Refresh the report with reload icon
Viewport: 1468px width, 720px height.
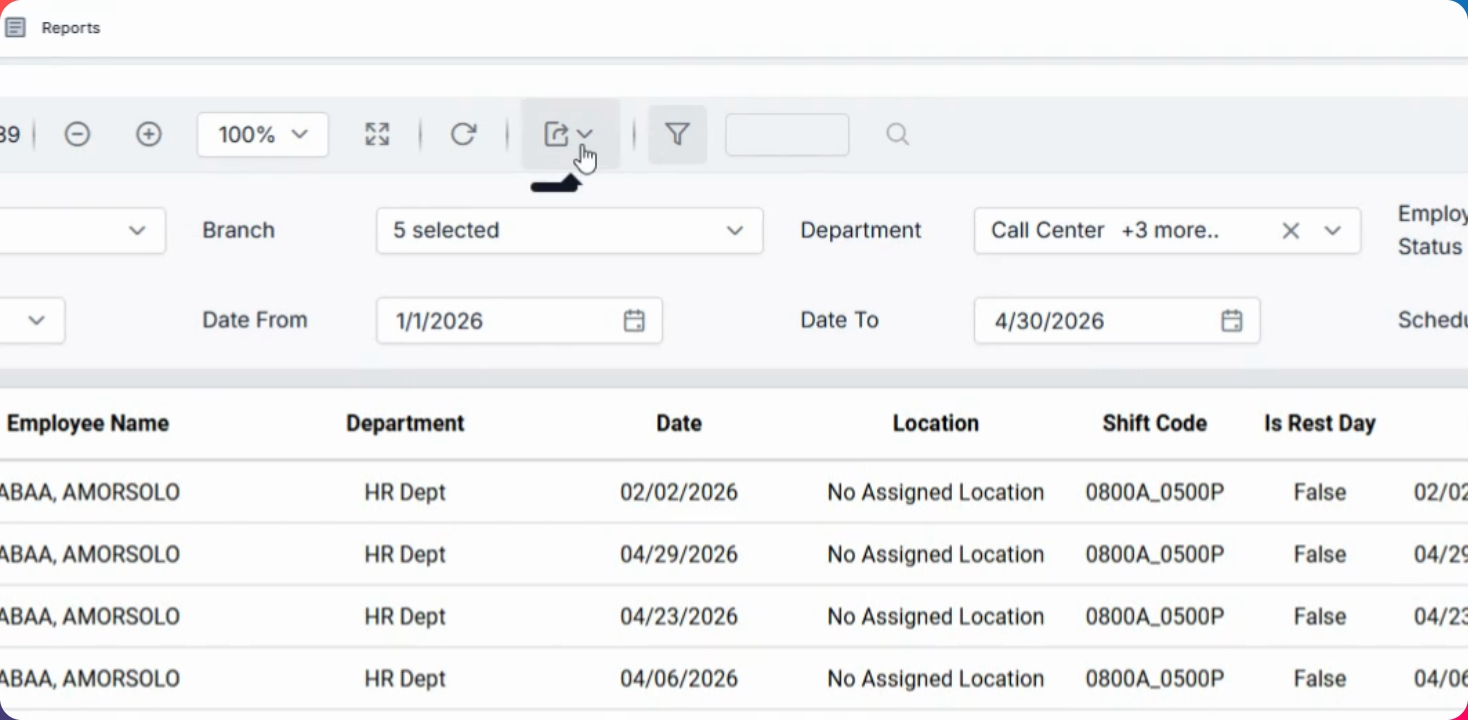[x=463, y=134]
